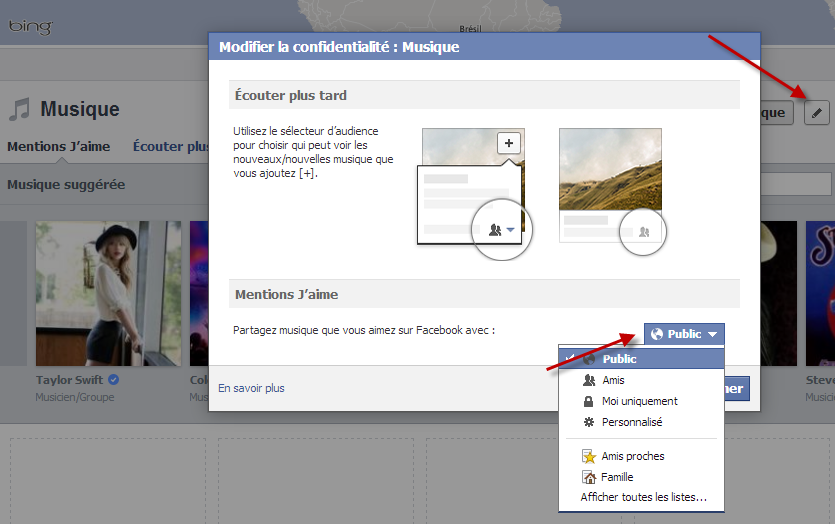
Task: Open the Public audience dropdown
Action: [x=684, y=334]
